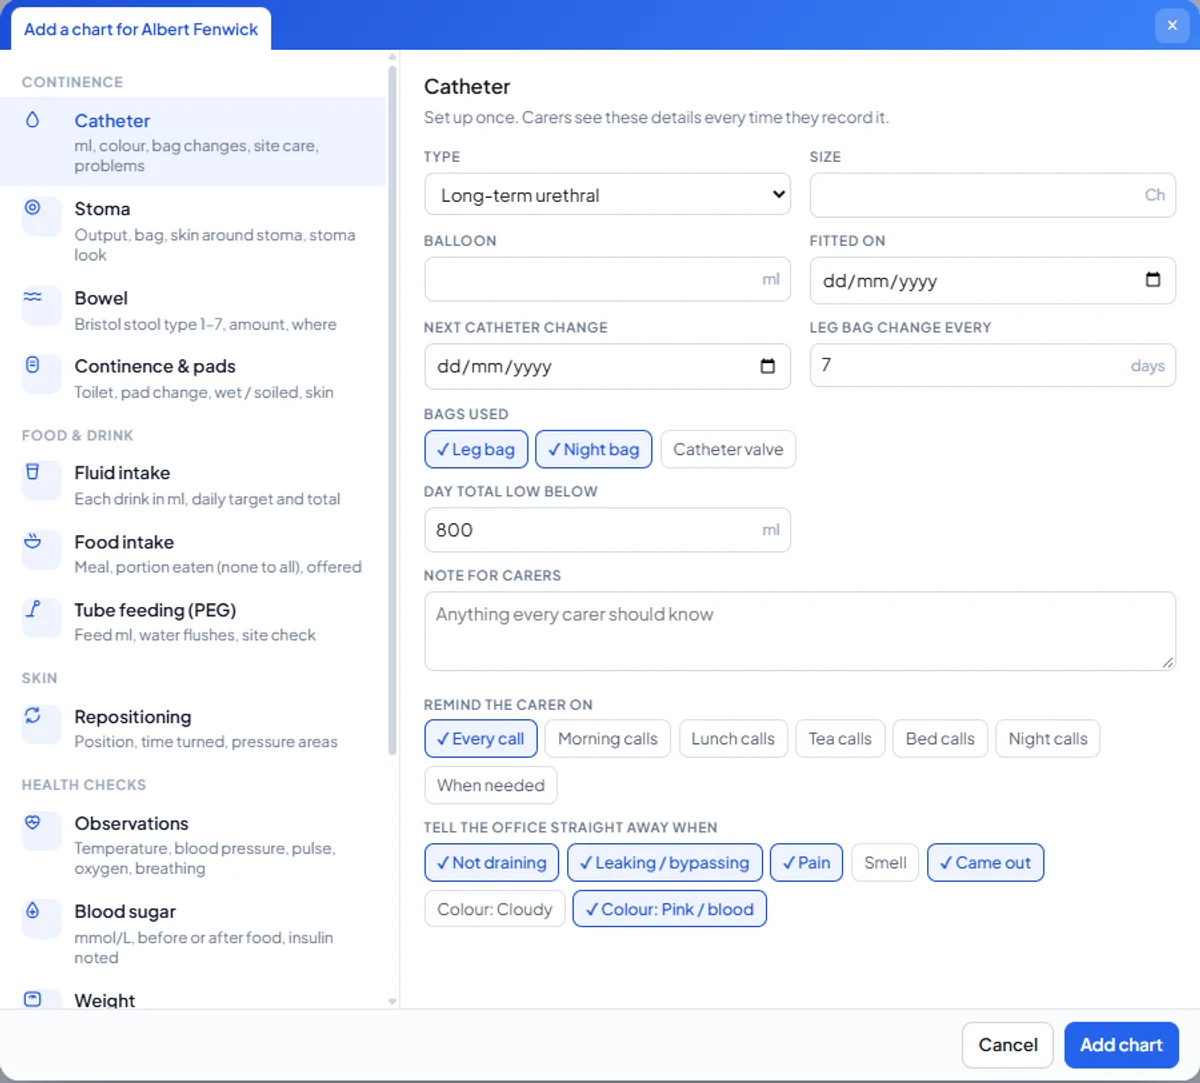Click the Tube feeding (PEG) icon

pyautogui.click(x=33, y=609)
